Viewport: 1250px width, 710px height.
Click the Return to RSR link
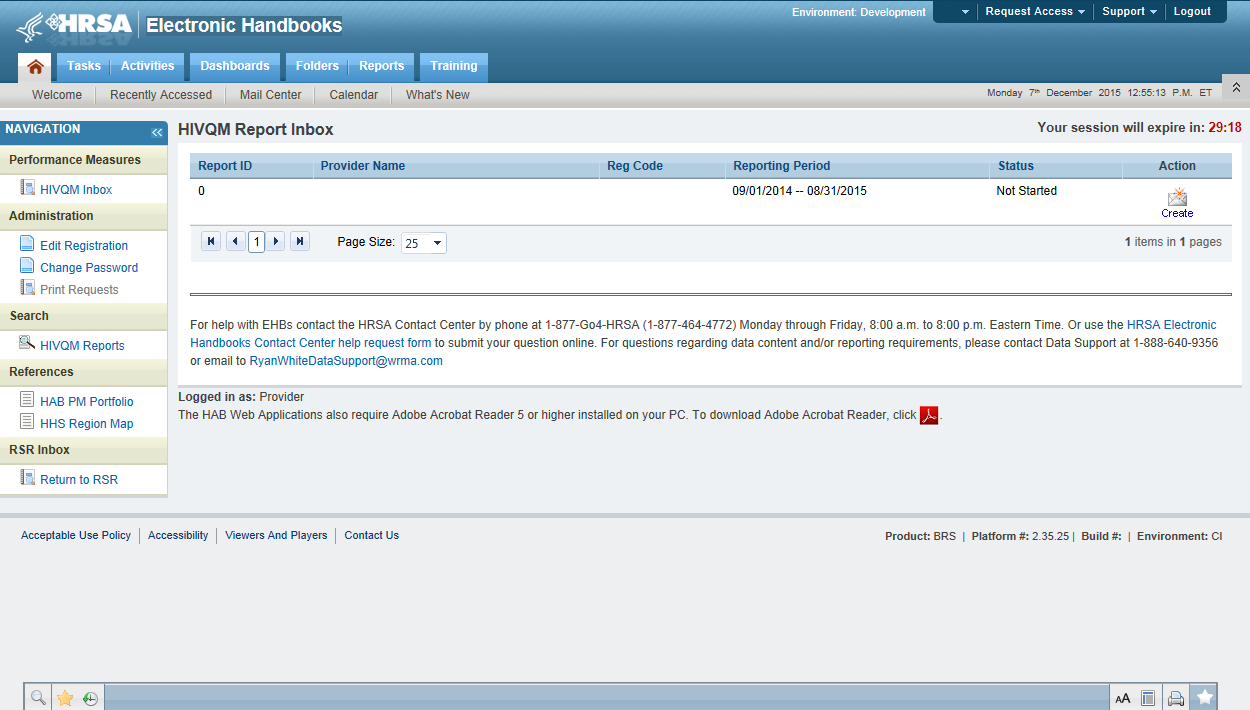[79, 480]
